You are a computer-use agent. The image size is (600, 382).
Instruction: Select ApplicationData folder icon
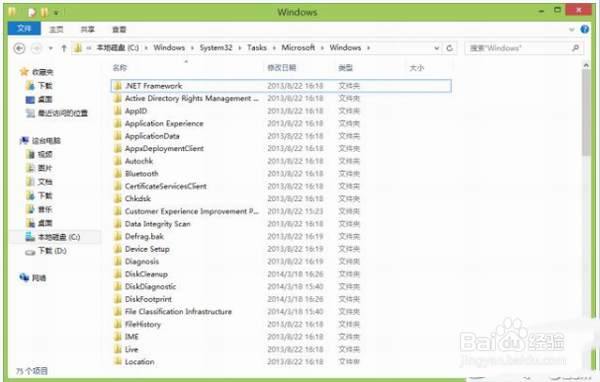(118, 136)
